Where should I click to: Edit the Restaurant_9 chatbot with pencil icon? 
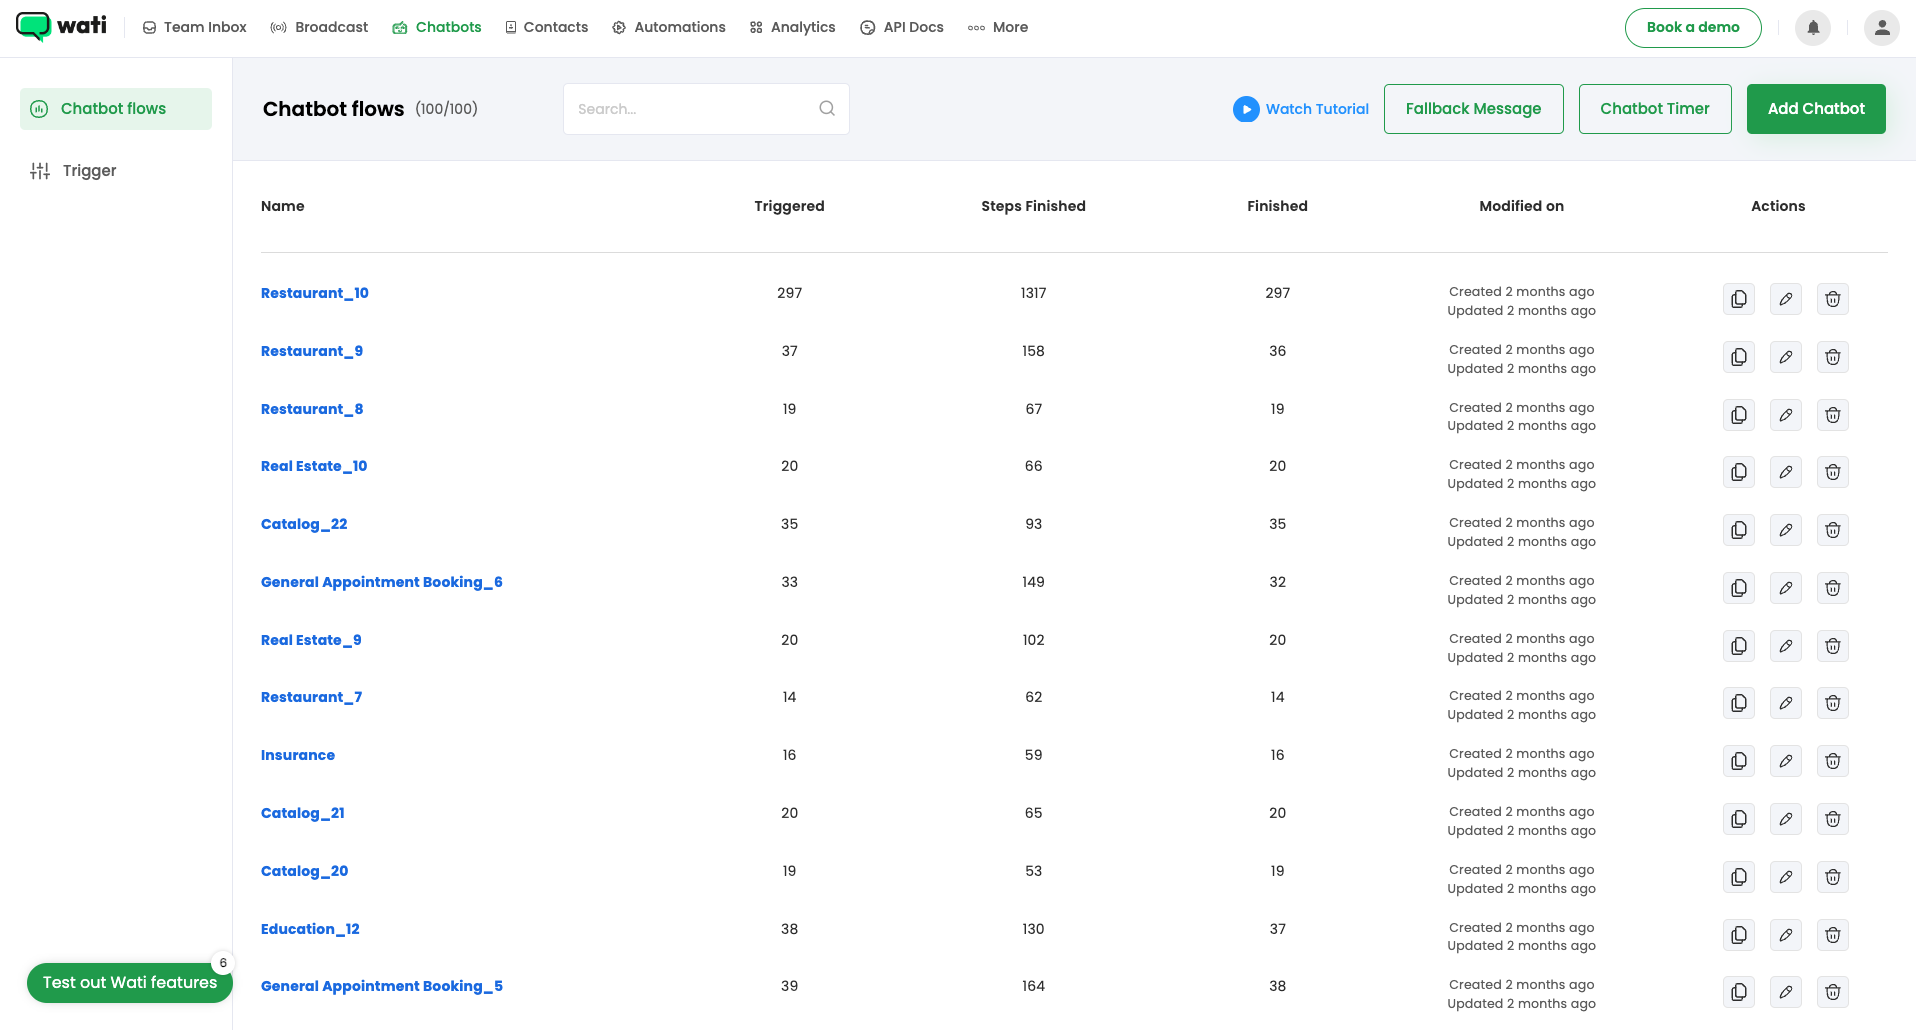[x=1786, y=357]
